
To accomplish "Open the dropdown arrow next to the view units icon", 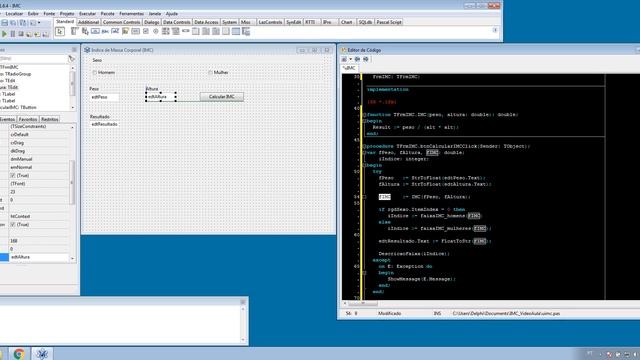I will pyautogui.click(x=39, y=23).
